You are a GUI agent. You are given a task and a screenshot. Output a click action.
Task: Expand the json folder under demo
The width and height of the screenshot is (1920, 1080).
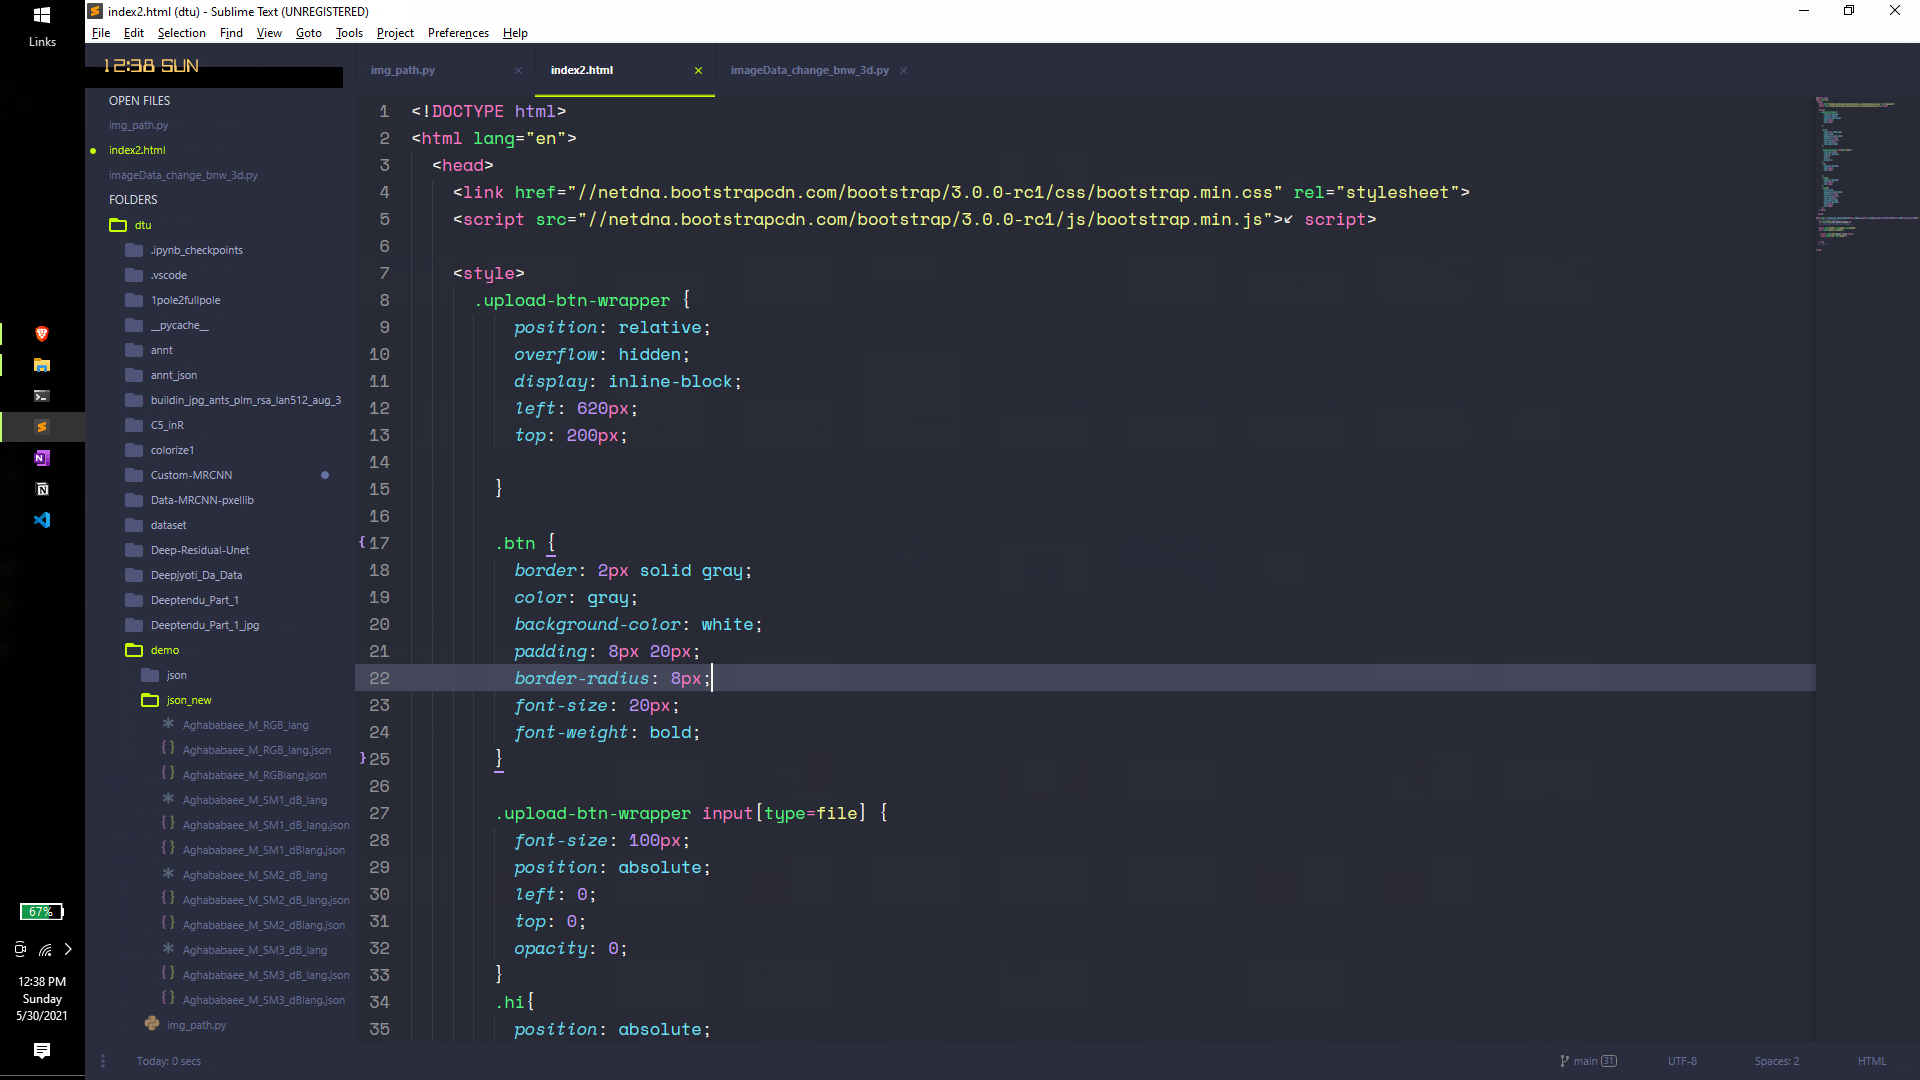[x=150, y=675]
